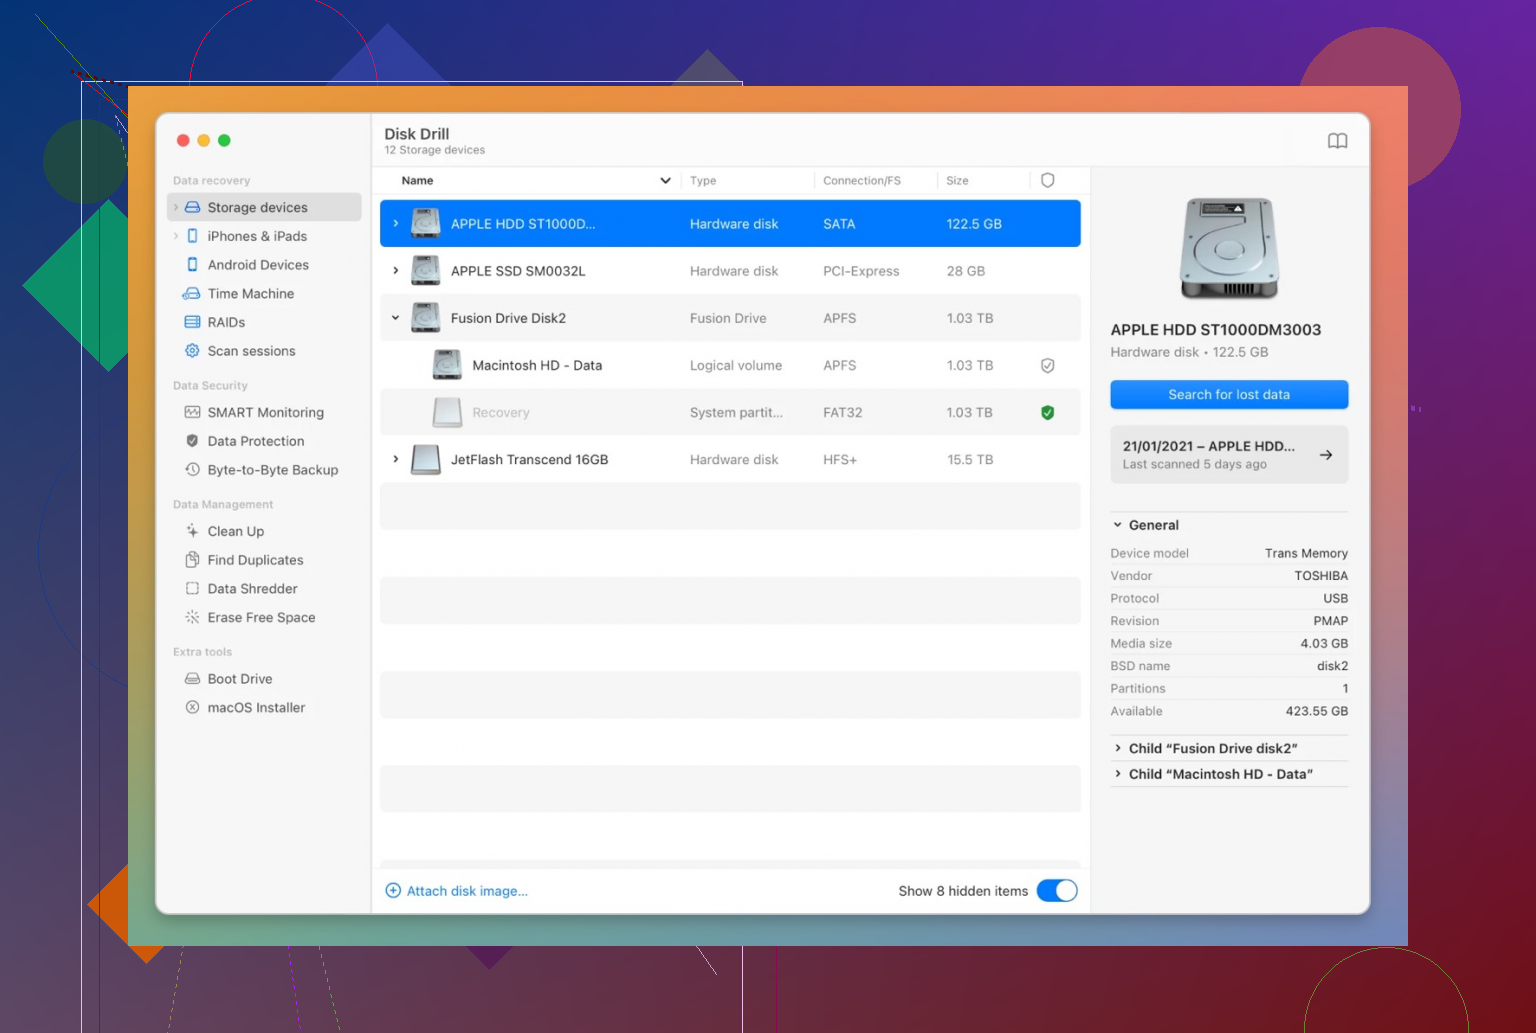This screenshot has height=1033, width=1536.
Task: Sort list by the Name column header
Action: click(x=417, y=181)
